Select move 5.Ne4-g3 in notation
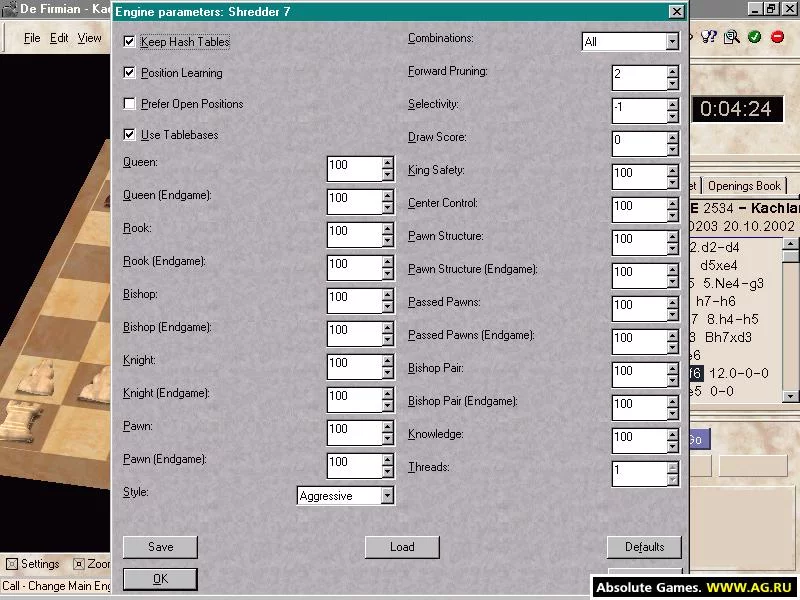This screenshot has height=600, width=800. pos(733,283)
